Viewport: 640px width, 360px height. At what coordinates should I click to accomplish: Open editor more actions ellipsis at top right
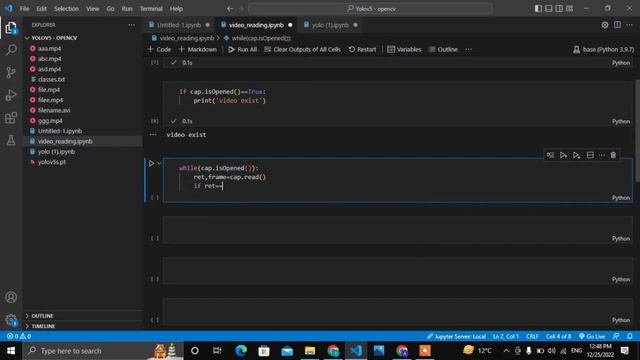[x=629, y=25]
